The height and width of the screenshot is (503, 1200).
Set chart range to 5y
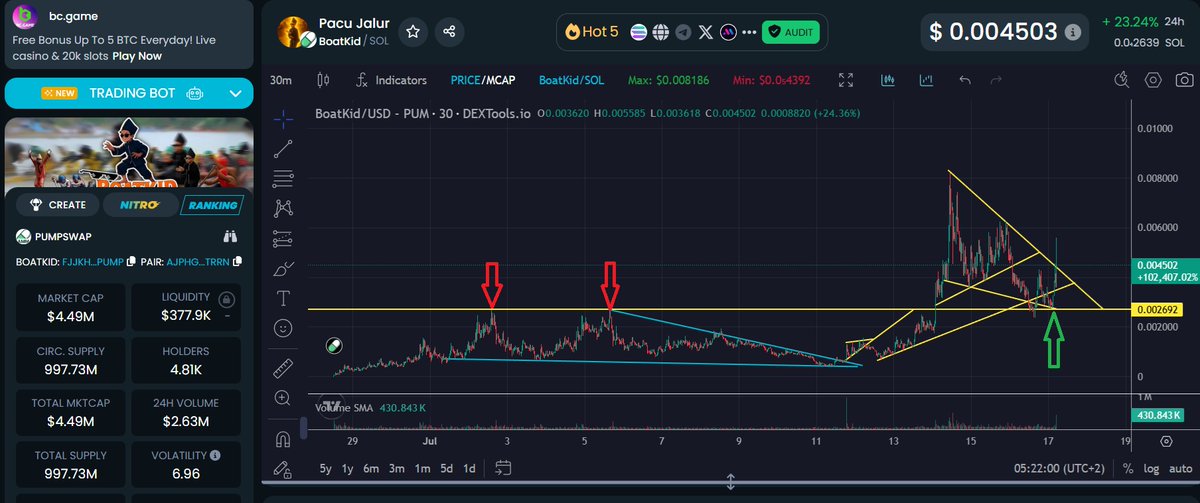[326, 468]
